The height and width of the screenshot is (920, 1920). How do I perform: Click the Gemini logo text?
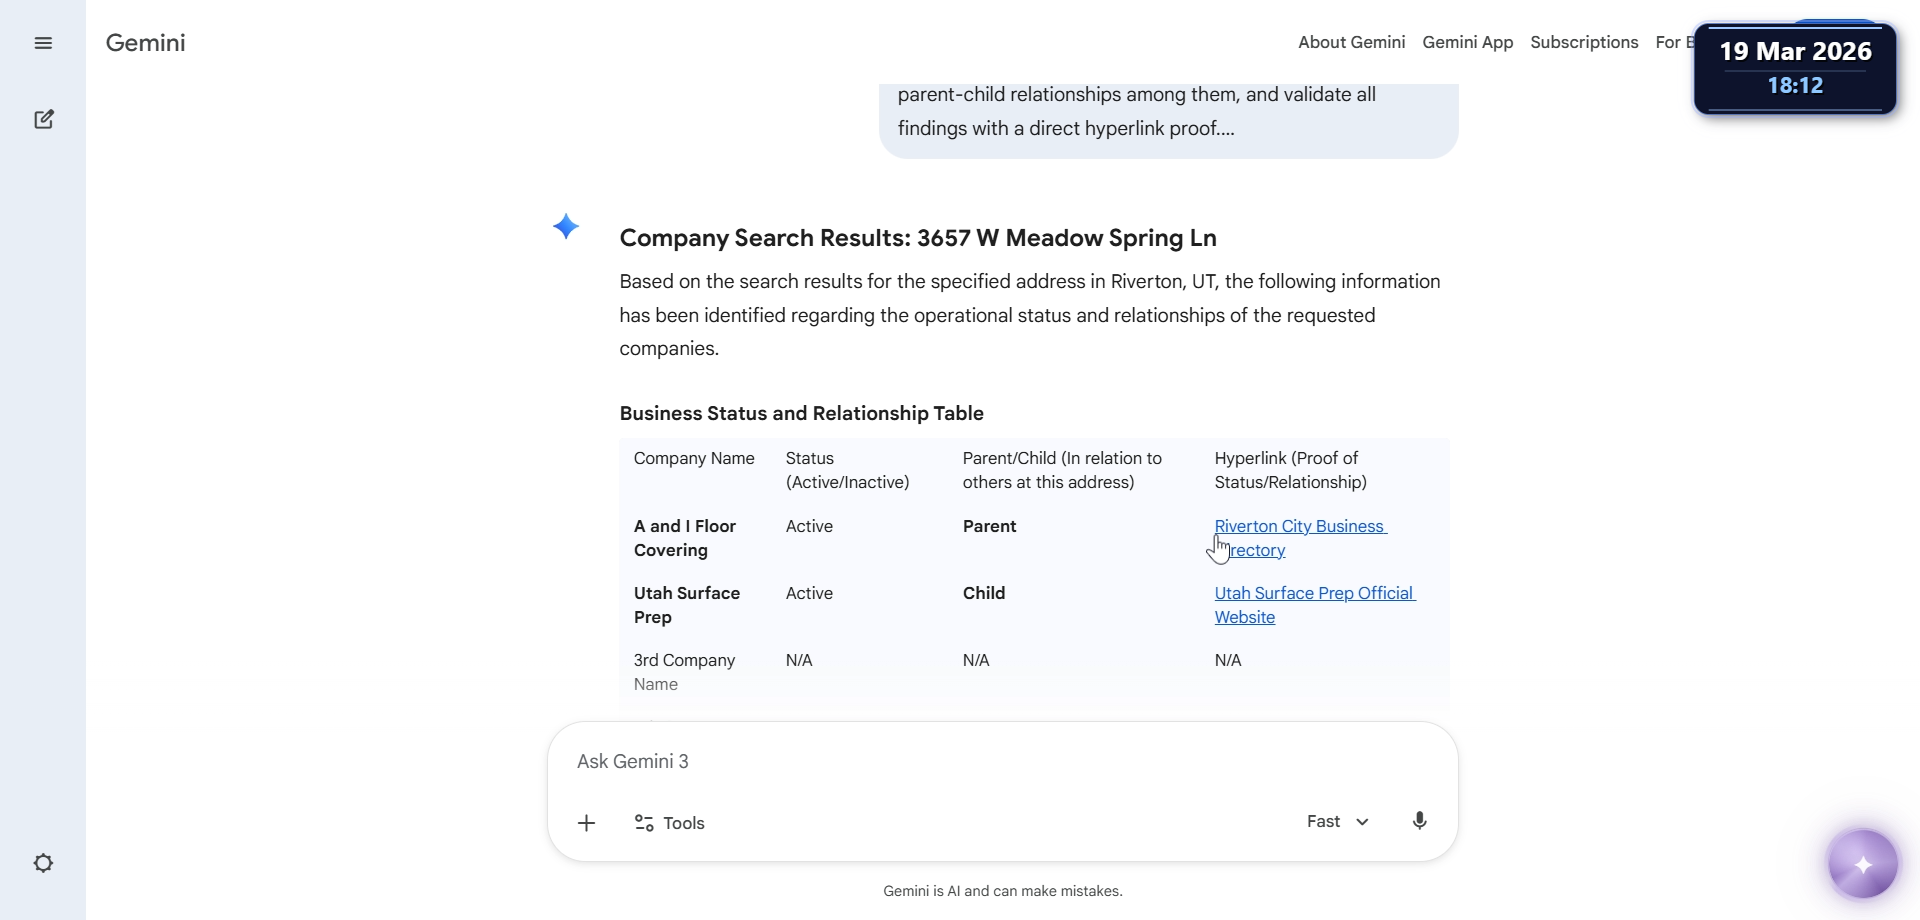[146, 43]
